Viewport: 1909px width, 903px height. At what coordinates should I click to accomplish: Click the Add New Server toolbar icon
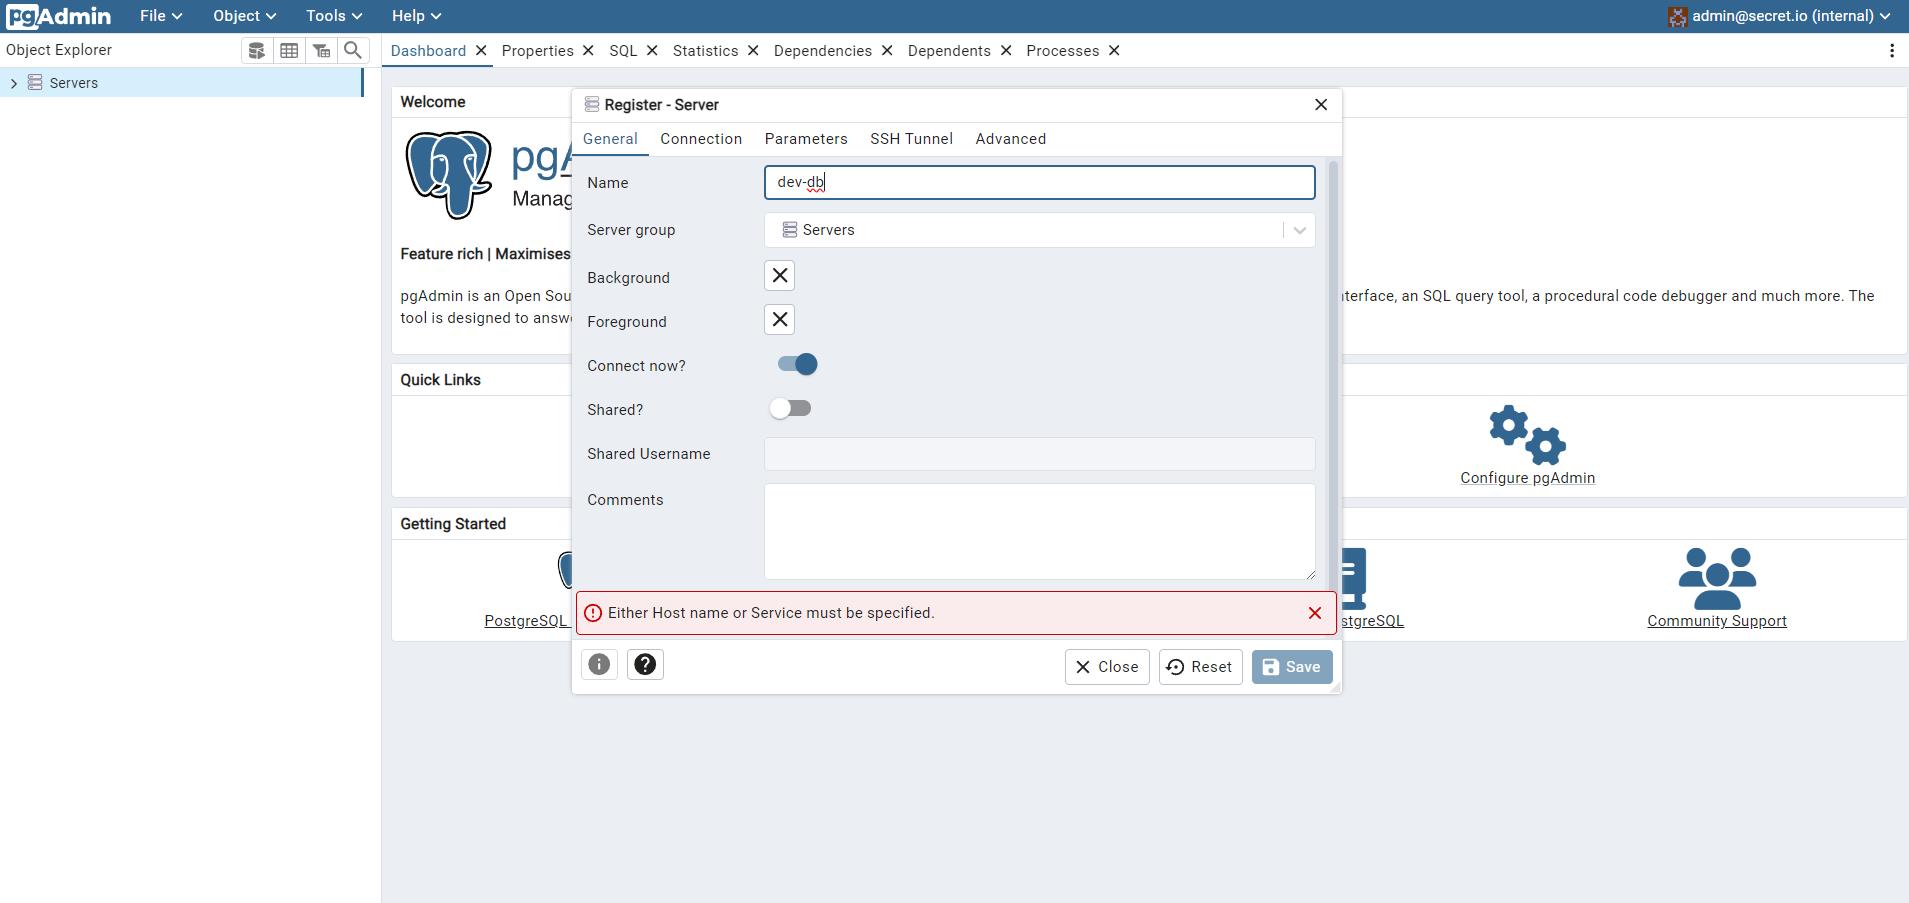pos(257,50)
